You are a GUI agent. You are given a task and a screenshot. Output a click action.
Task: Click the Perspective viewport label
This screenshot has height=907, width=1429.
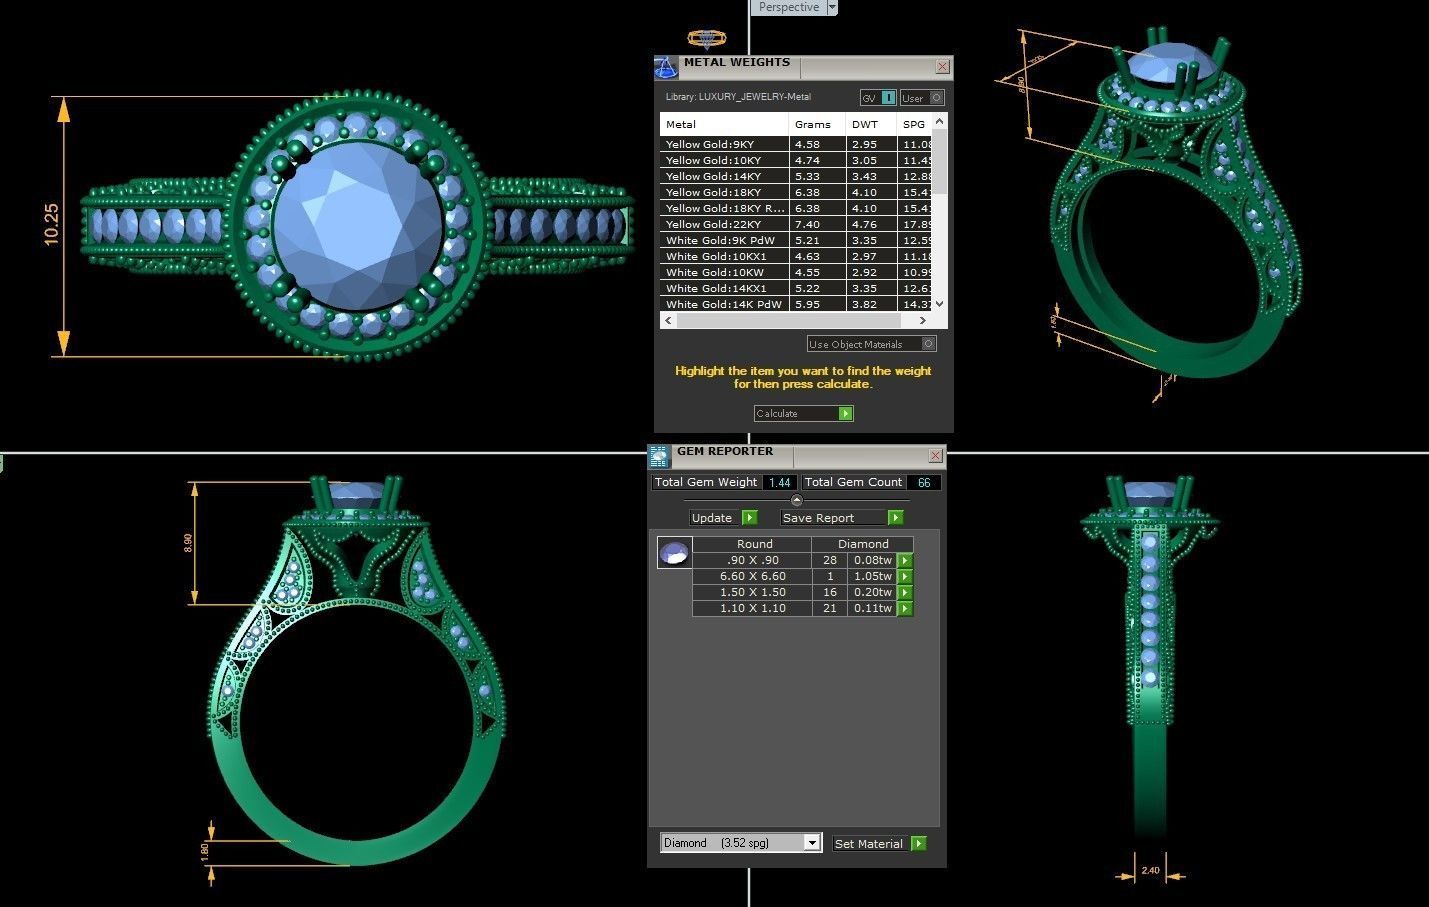[x=788, y=7]
